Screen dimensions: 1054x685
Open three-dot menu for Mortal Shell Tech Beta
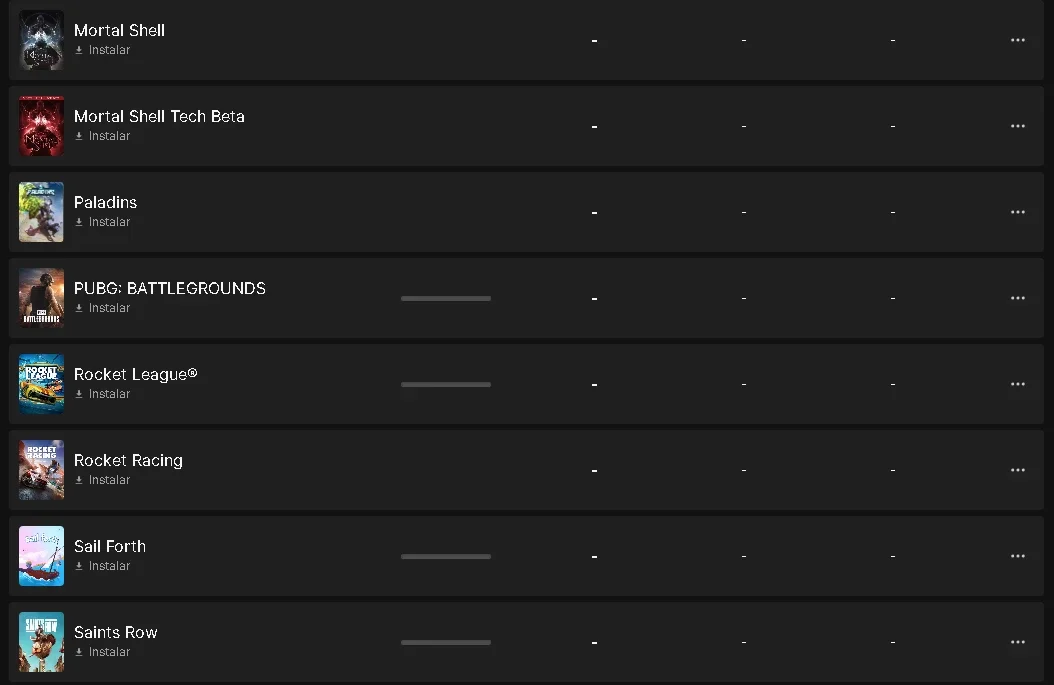1018,126
